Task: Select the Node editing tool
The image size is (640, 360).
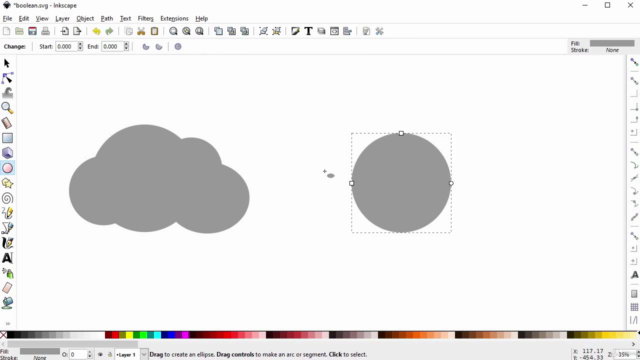Action: pos(7,78)
